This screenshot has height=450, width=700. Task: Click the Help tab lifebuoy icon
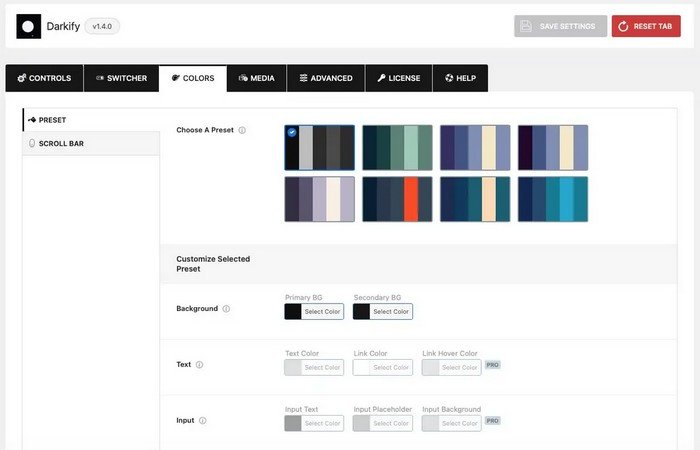click(x=449, y=78)
